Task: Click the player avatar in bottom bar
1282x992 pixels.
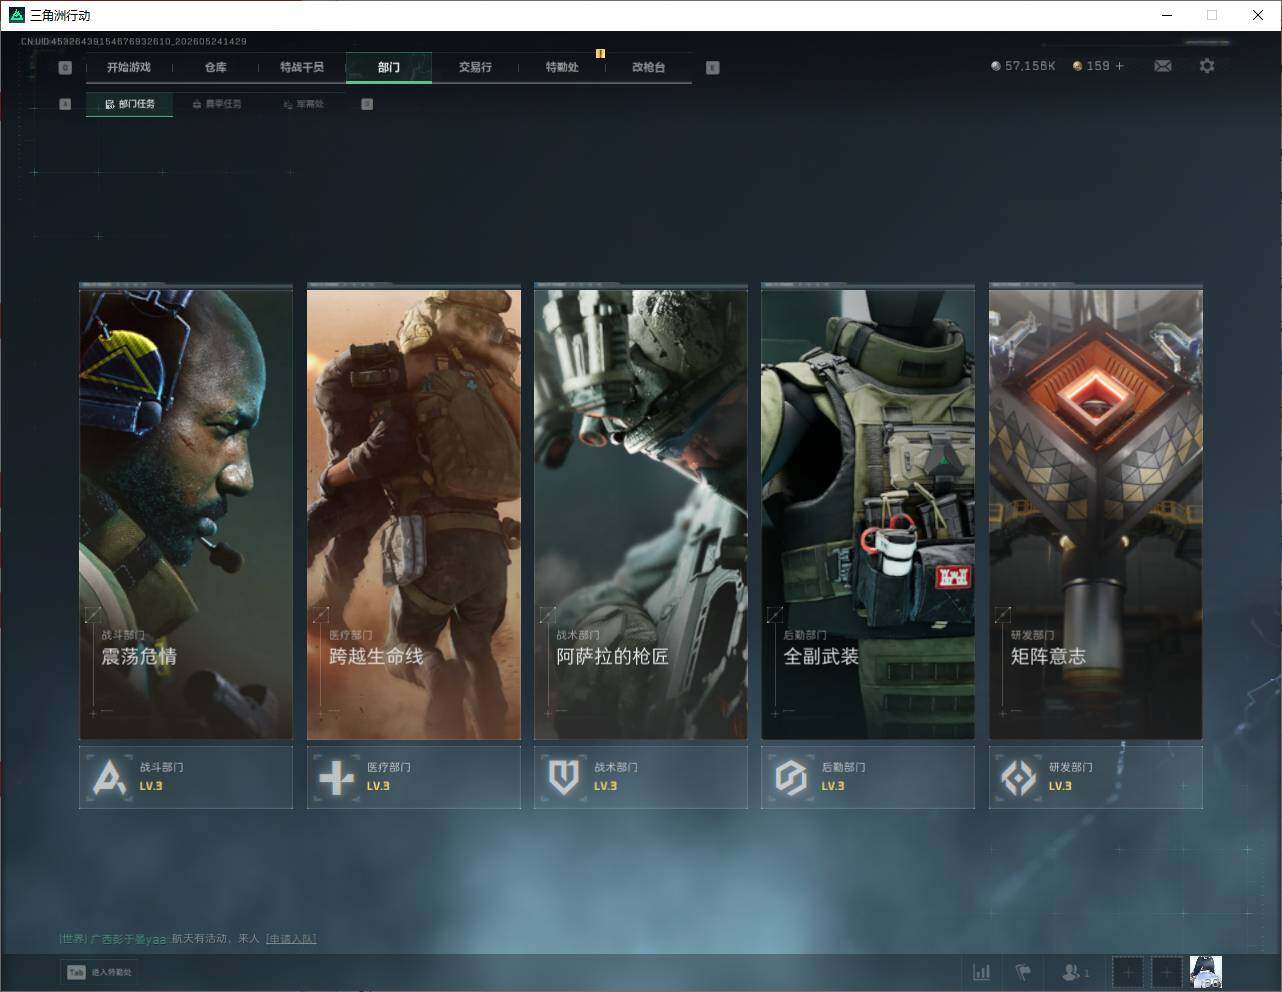Action: (x=1206, y=972)
